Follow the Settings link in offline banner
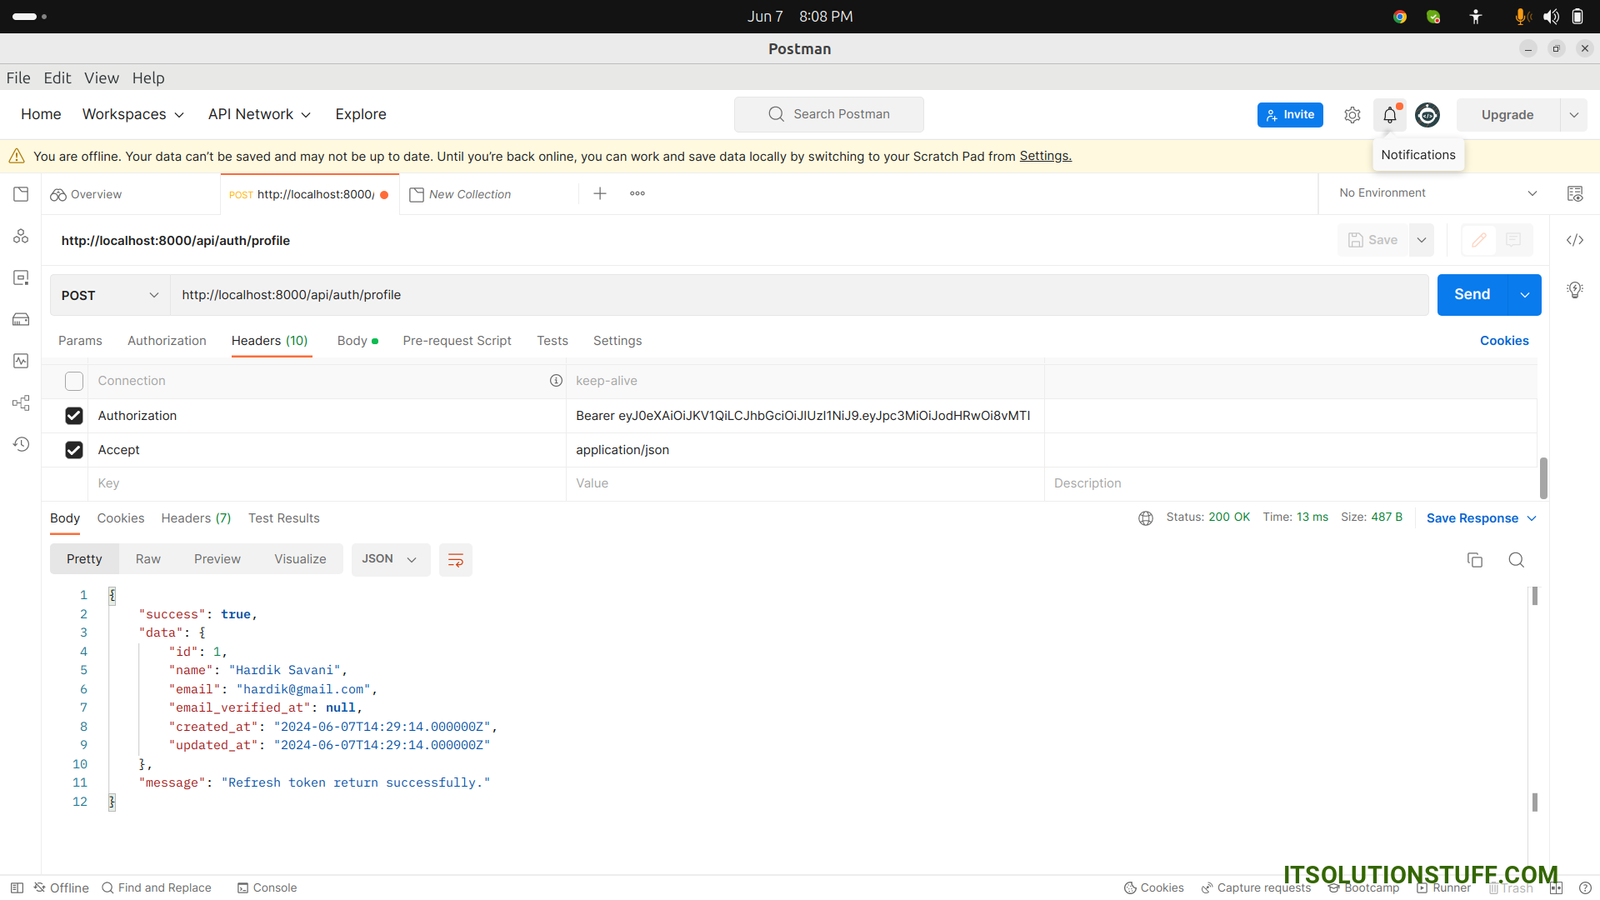Screen dimensions: 1600x900 [1045, 156]
